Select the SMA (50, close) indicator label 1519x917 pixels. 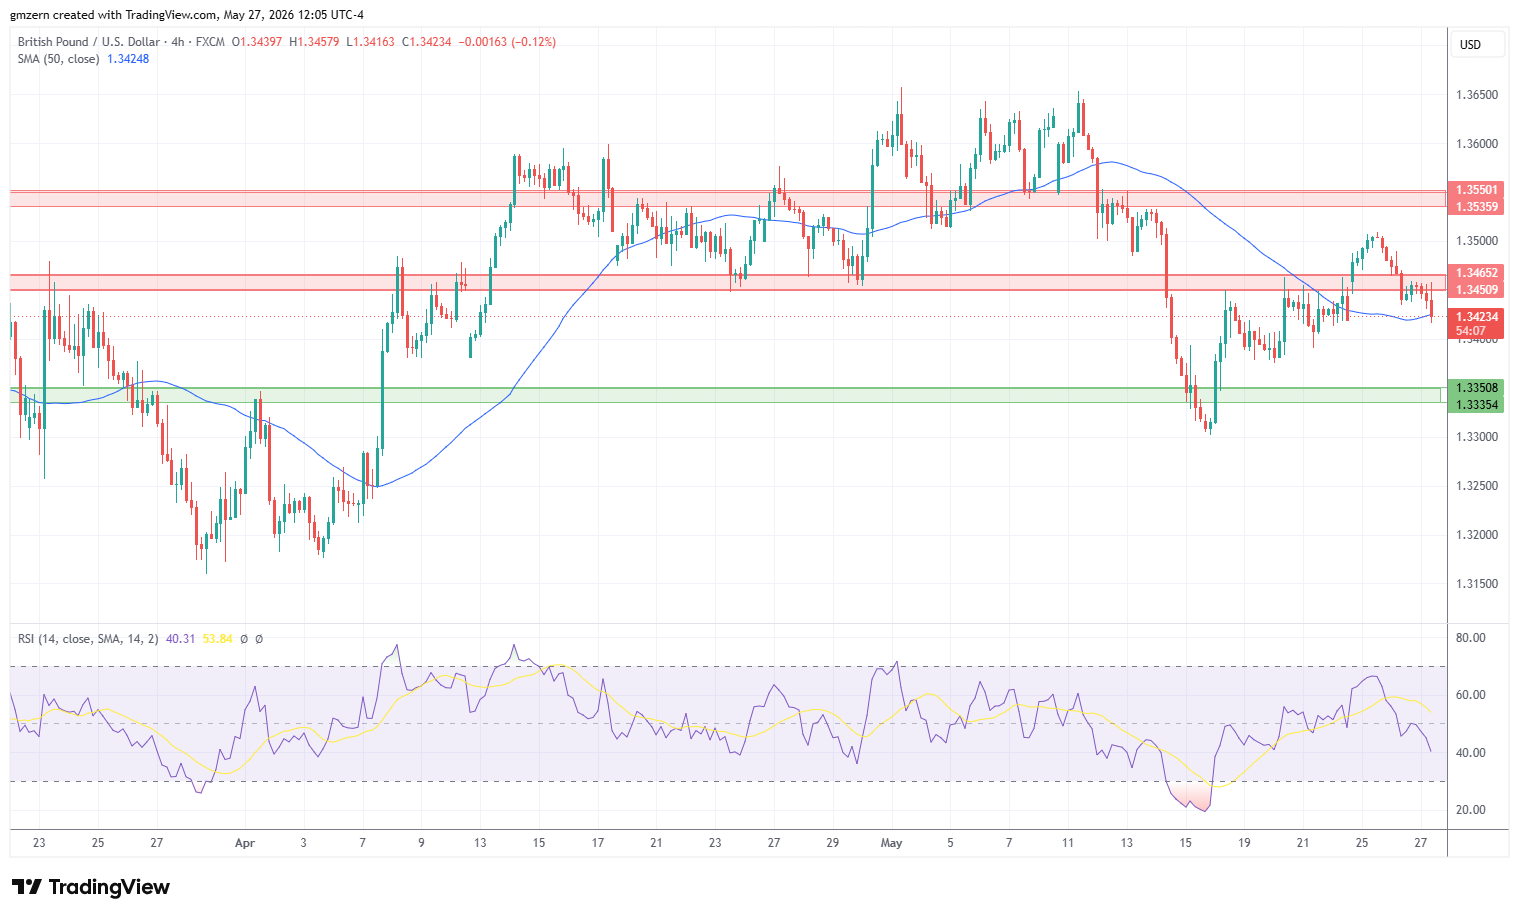tap(58, 59)
